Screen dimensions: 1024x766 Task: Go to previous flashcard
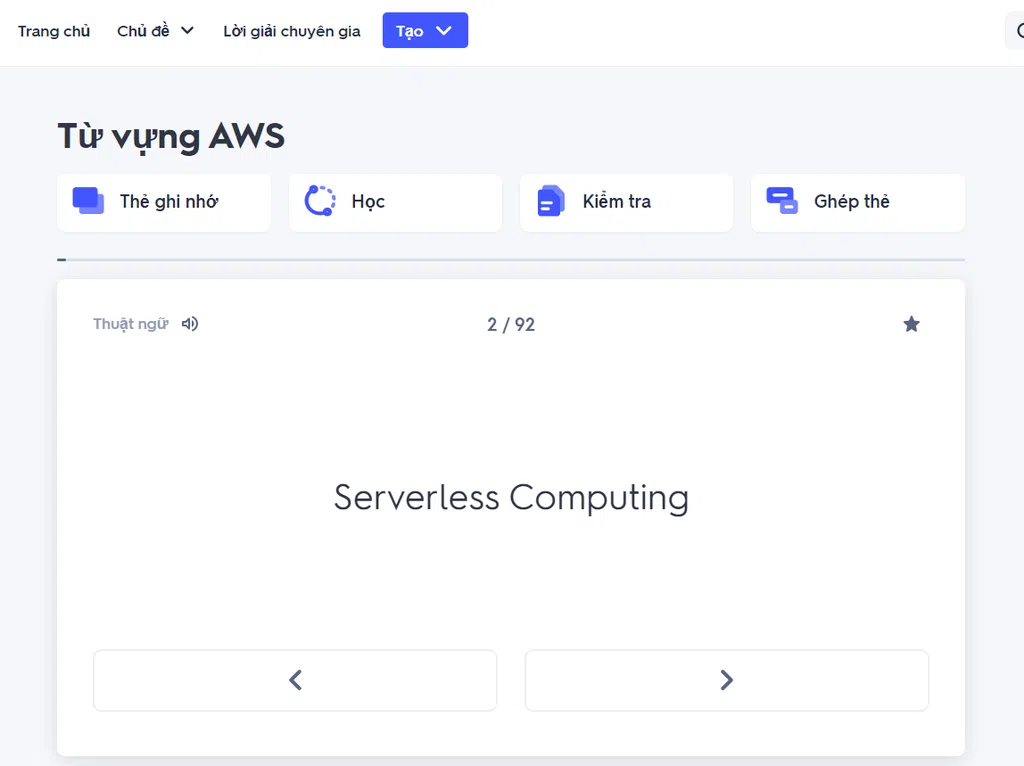click(x=295, y=680)
